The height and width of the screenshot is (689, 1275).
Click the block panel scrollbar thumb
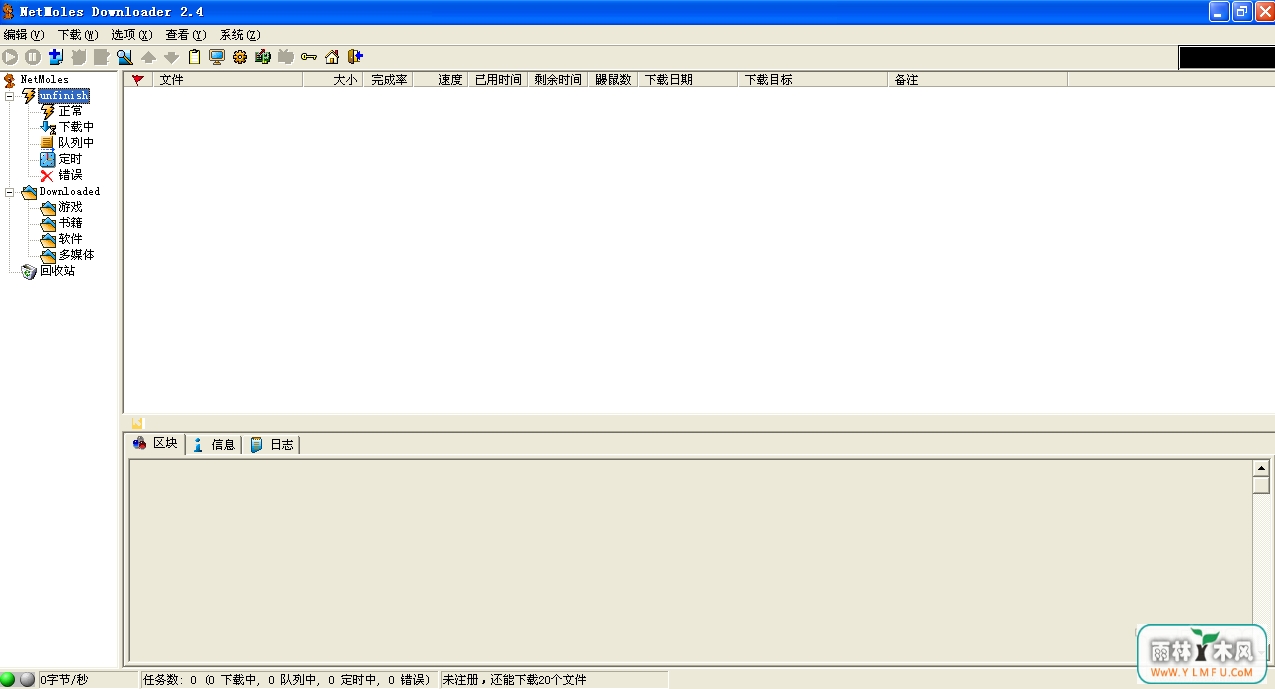click(1261, 485)
